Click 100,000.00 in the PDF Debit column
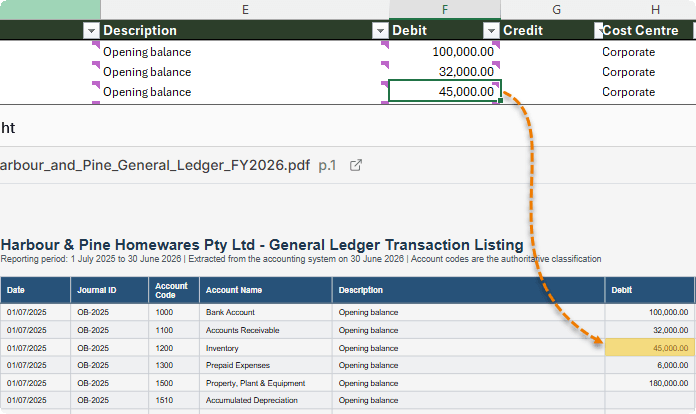The image size is (696, 414). [x=668, y=312]
